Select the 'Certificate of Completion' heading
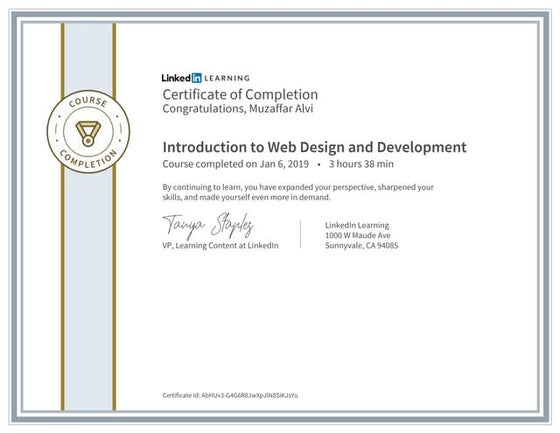Image resolution: width=560 pixels, height=433 pixels. click(x=240, y=94)
